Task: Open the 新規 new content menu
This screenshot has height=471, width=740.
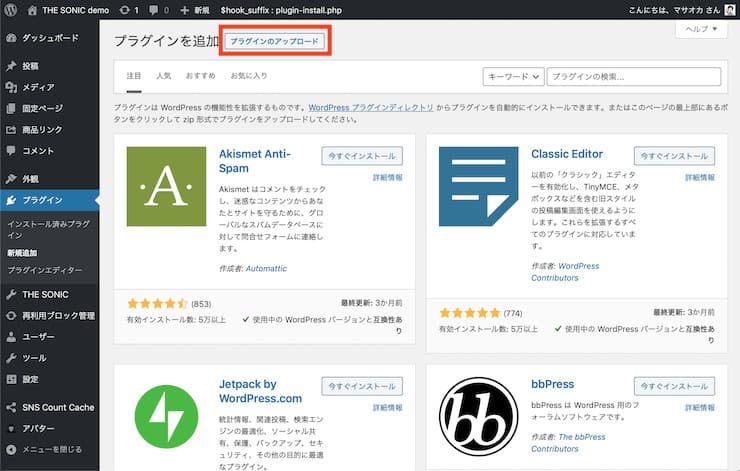Action: pos(195,10)
